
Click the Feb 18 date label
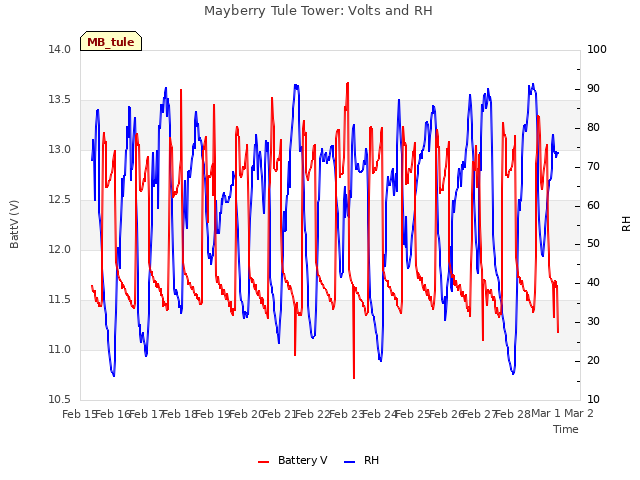coord(179,414)
